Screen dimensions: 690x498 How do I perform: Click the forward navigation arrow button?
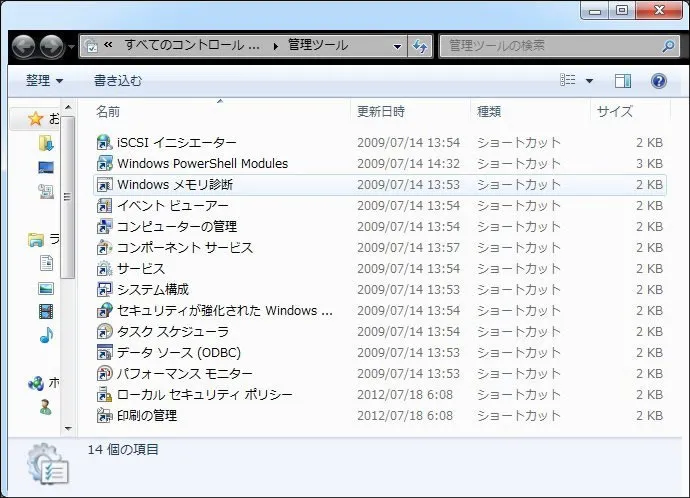(x=51, y=47)
